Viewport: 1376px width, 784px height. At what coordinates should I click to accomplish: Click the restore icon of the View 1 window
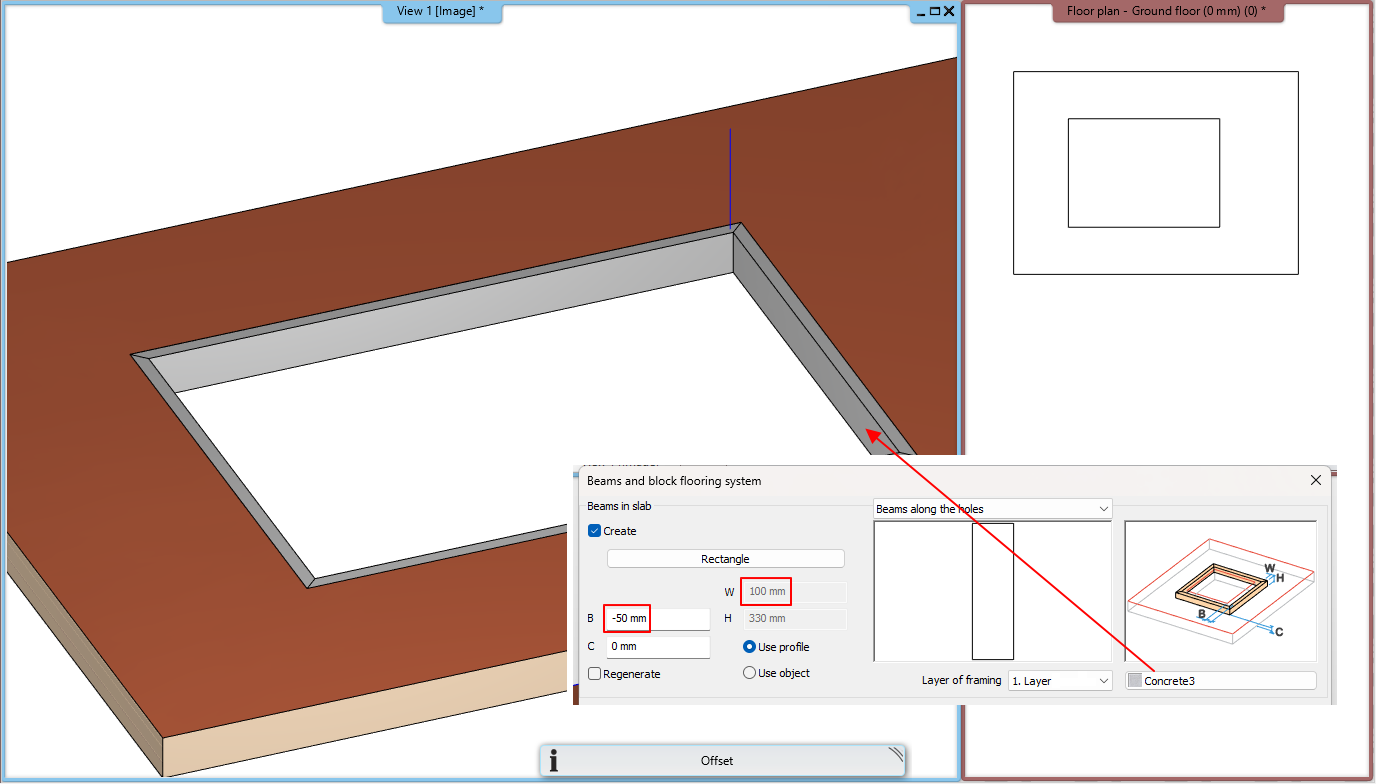point(934,11)
